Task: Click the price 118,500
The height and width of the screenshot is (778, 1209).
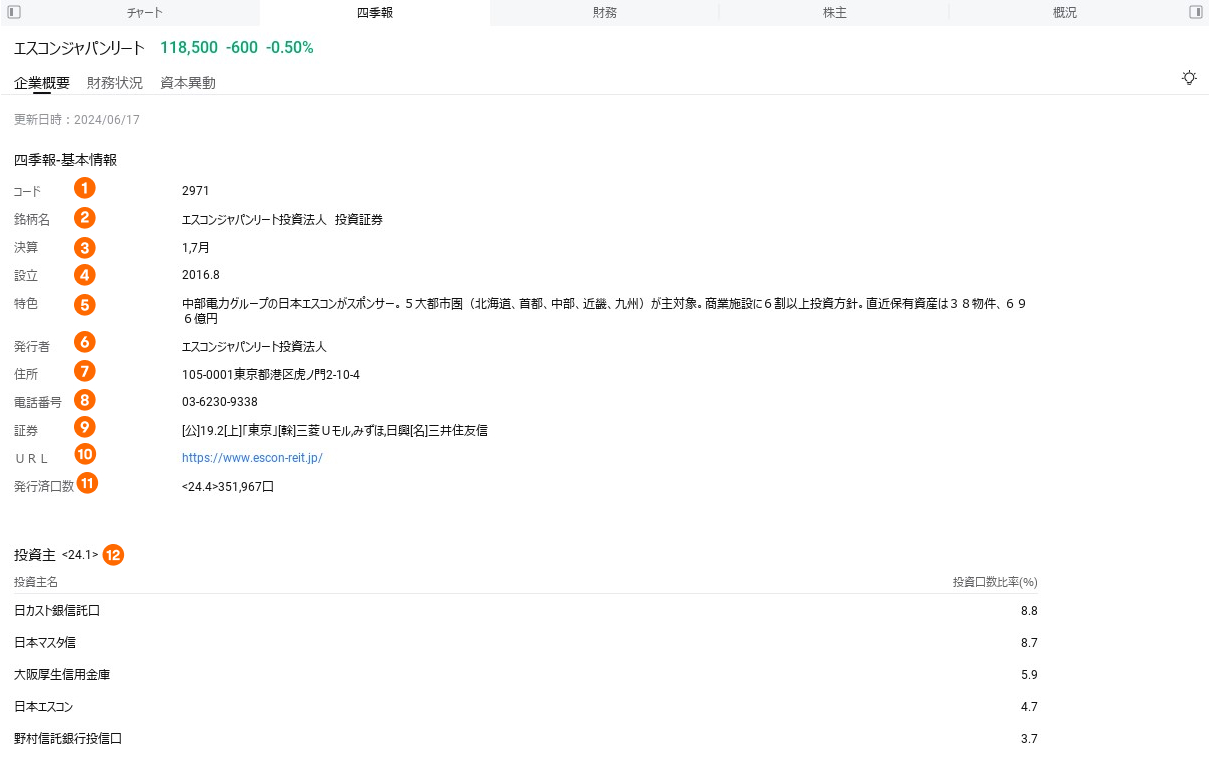Action: coord(189,48)
